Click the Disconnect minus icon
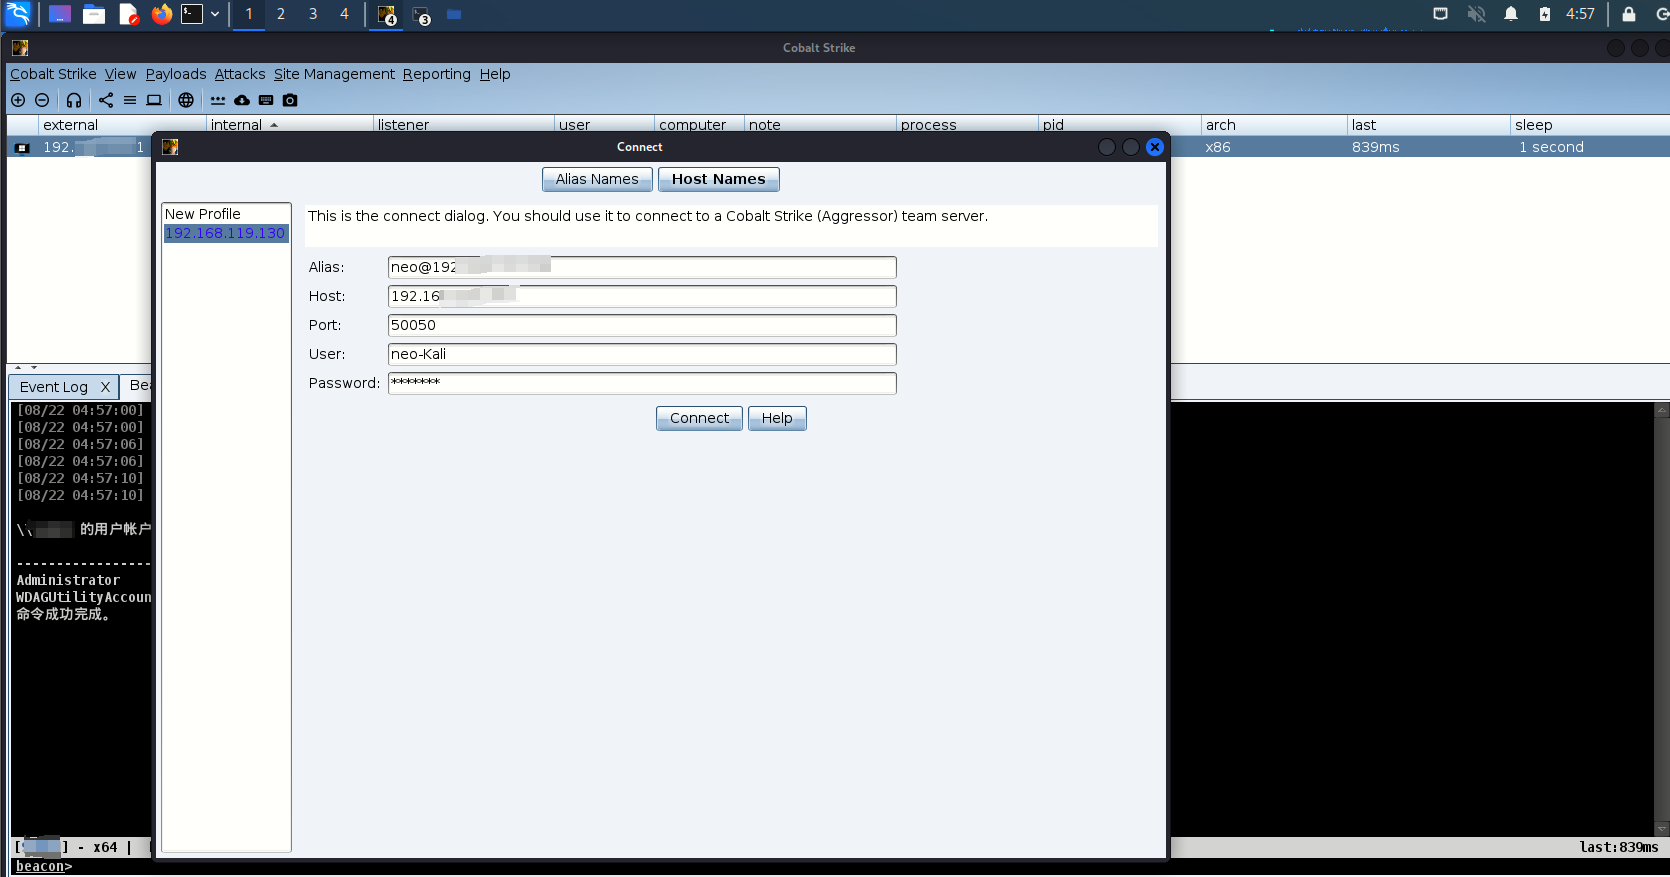Image resolution: width=1670 pixels, height=877 pixels. coord(42,100)
